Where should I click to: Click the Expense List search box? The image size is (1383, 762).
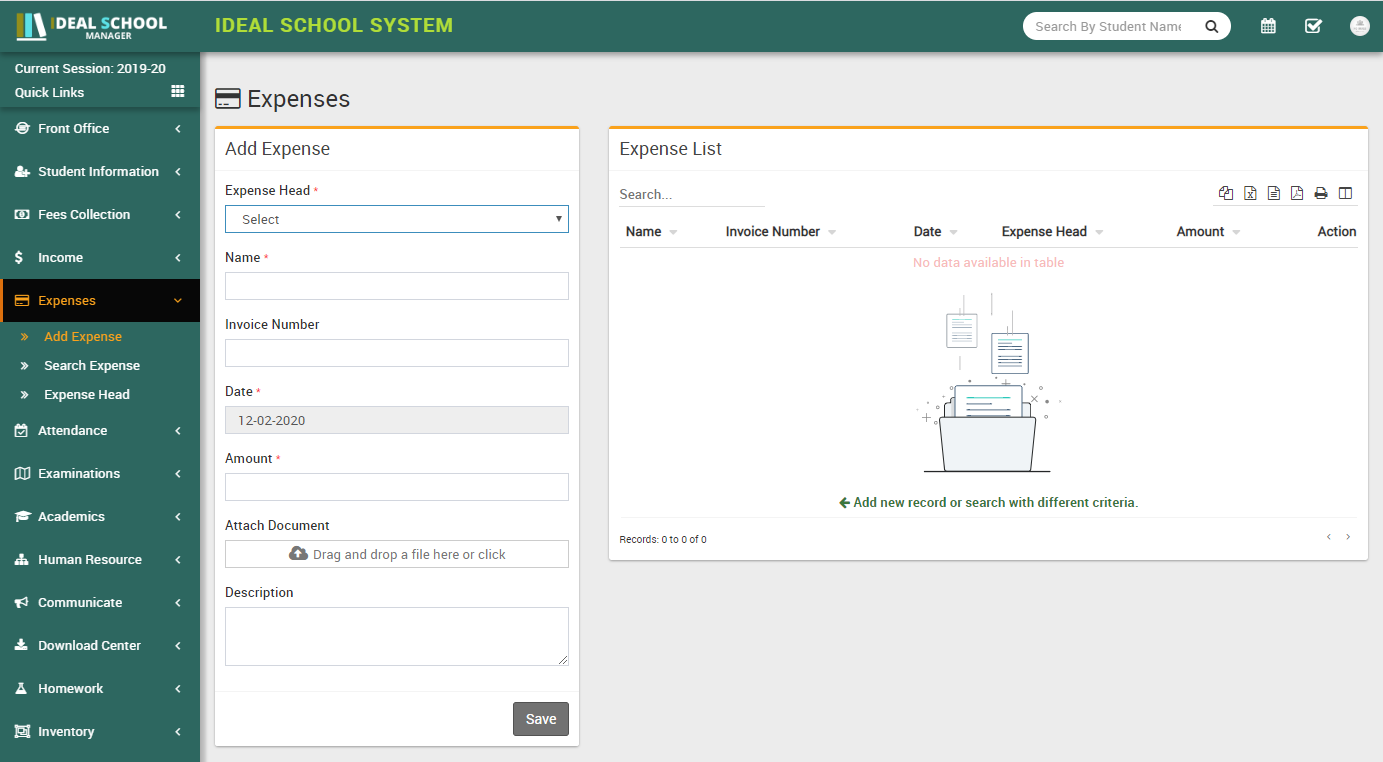[x=692, y=194]
